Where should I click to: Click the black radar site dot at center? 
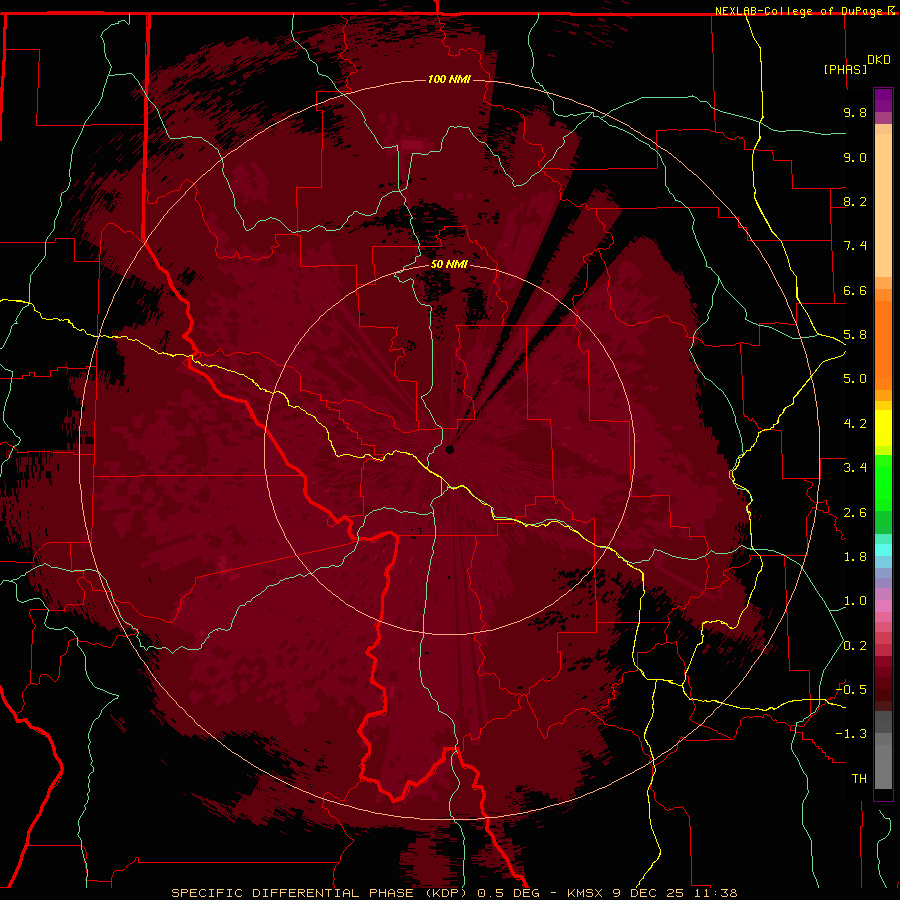coord(450,449)
